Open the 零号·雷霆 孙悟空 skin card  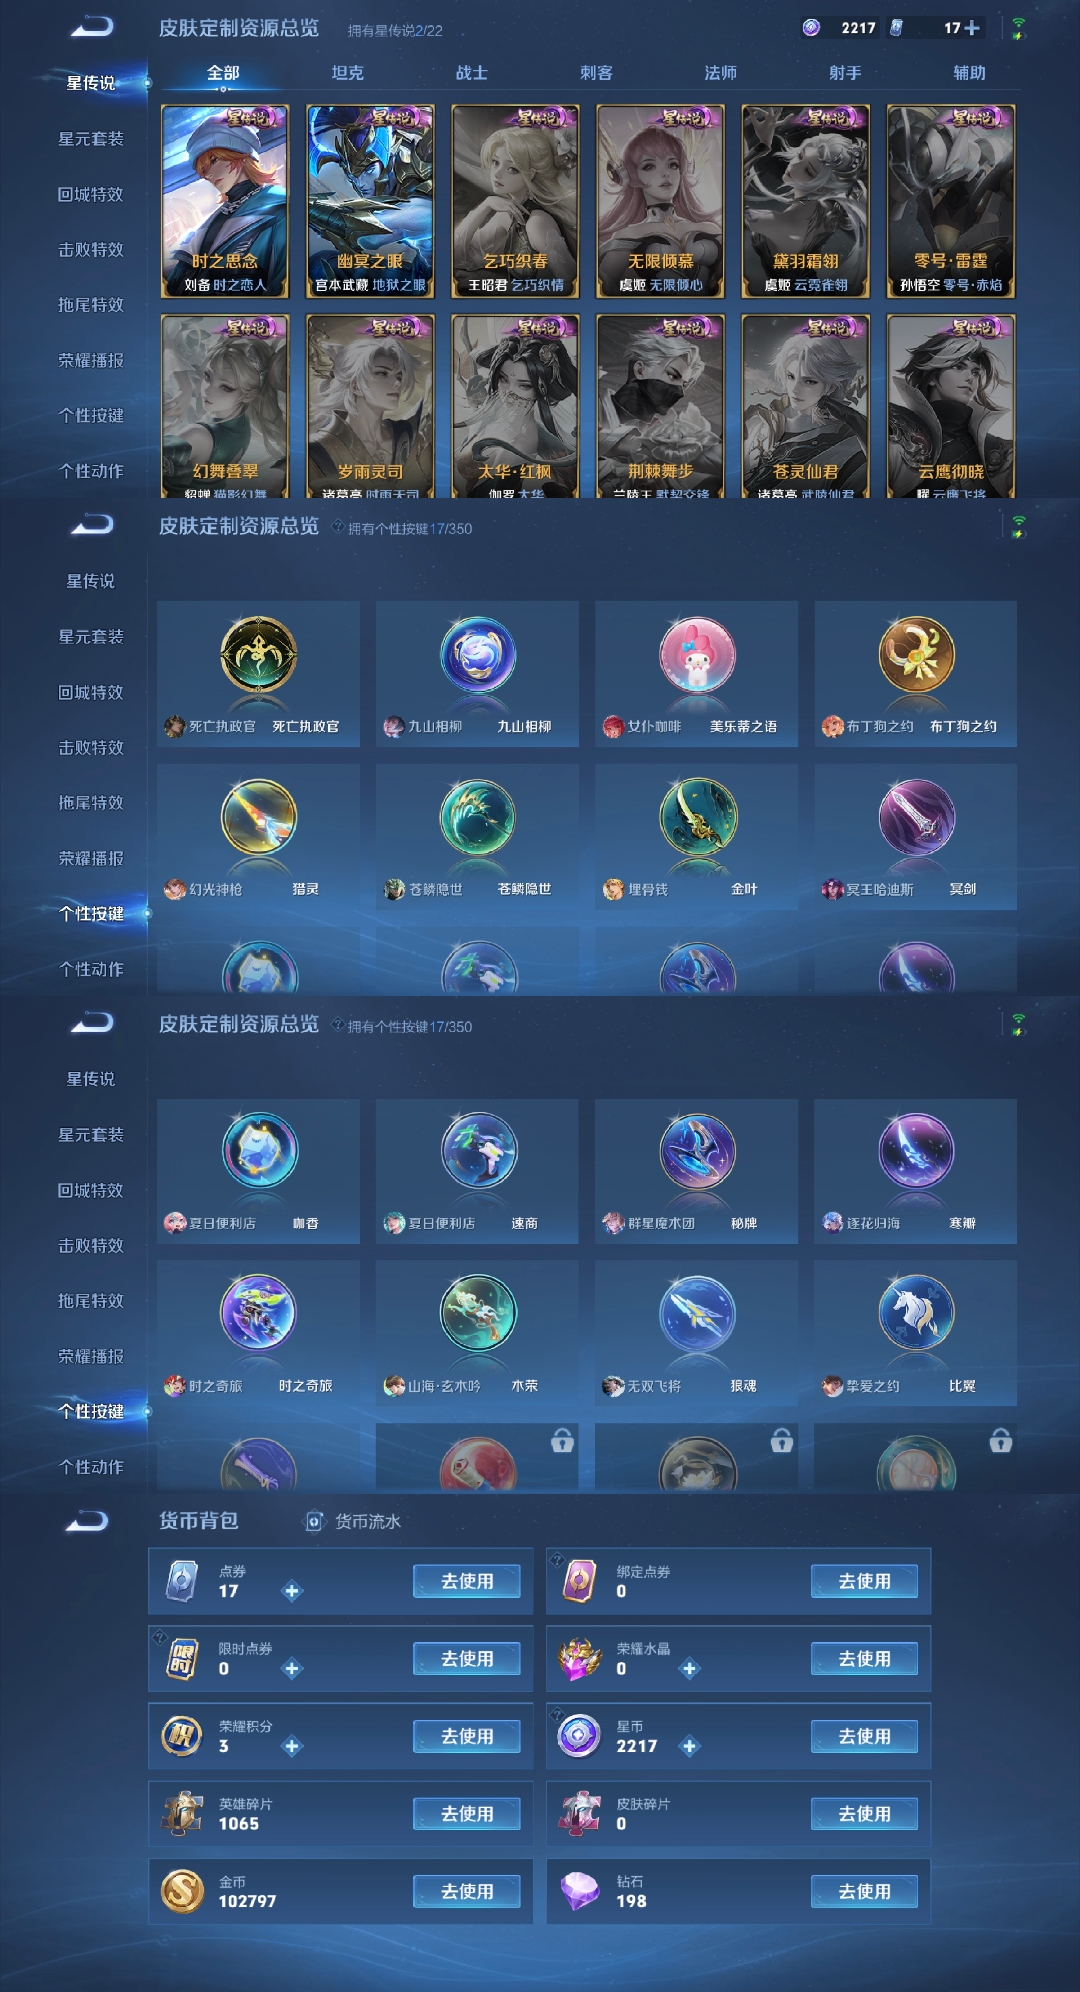coord(951,201)
